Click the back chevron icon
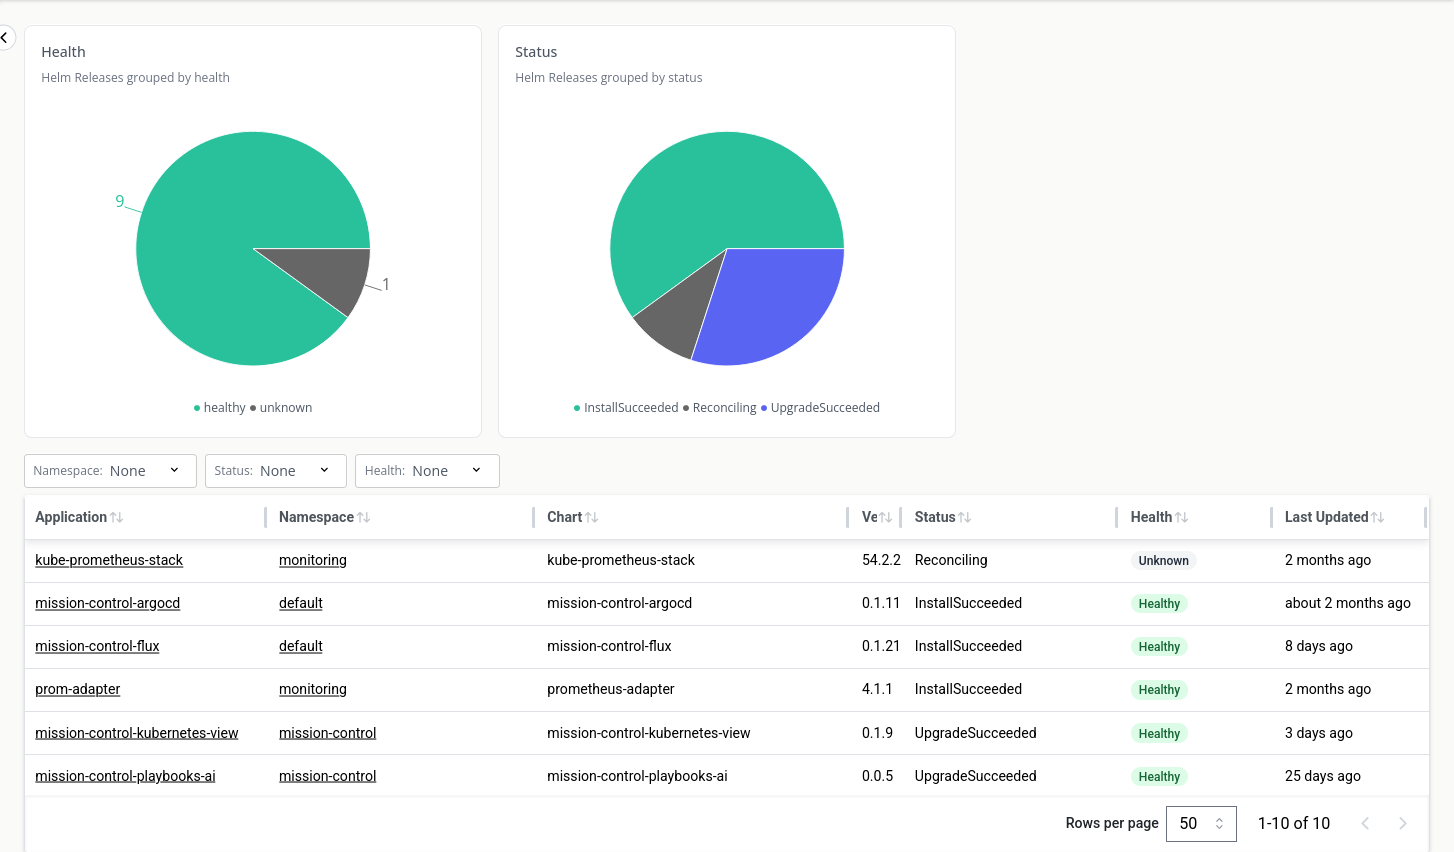 pyautogui.click(x=4, y=38)
